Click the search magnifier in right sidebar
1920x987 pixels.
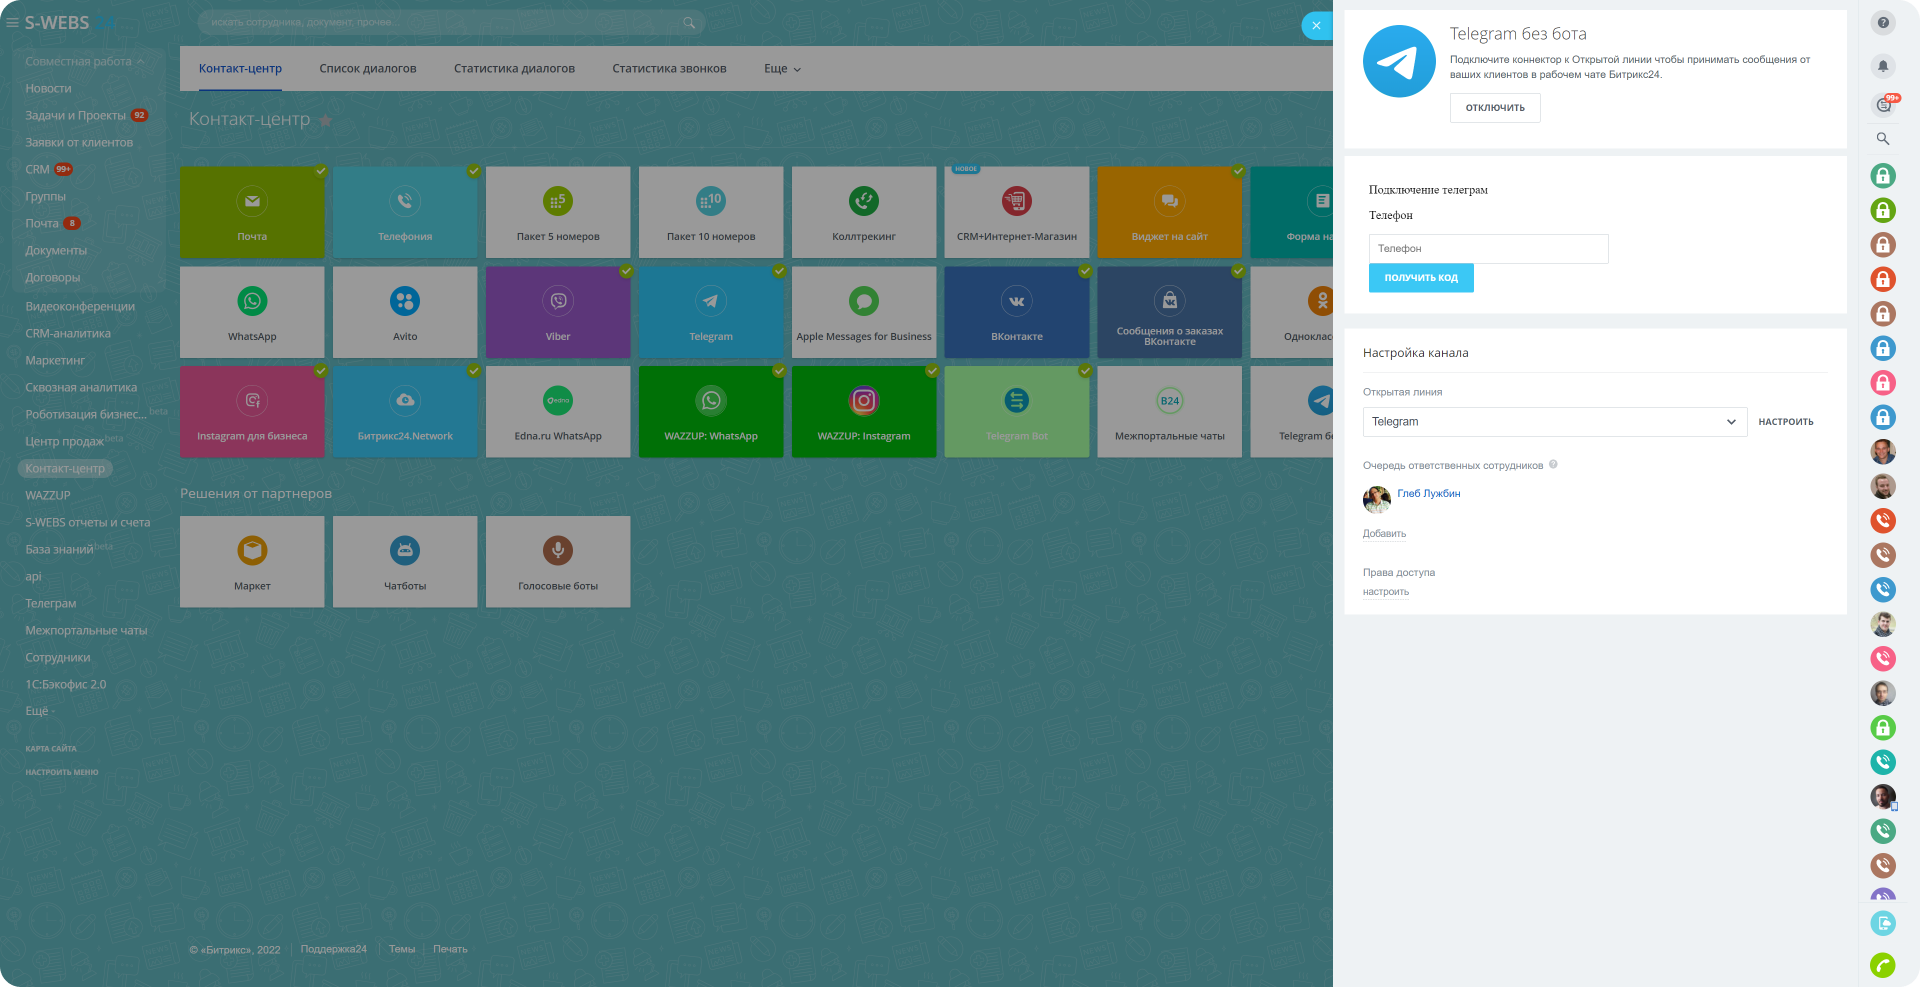coord(1883,139)
